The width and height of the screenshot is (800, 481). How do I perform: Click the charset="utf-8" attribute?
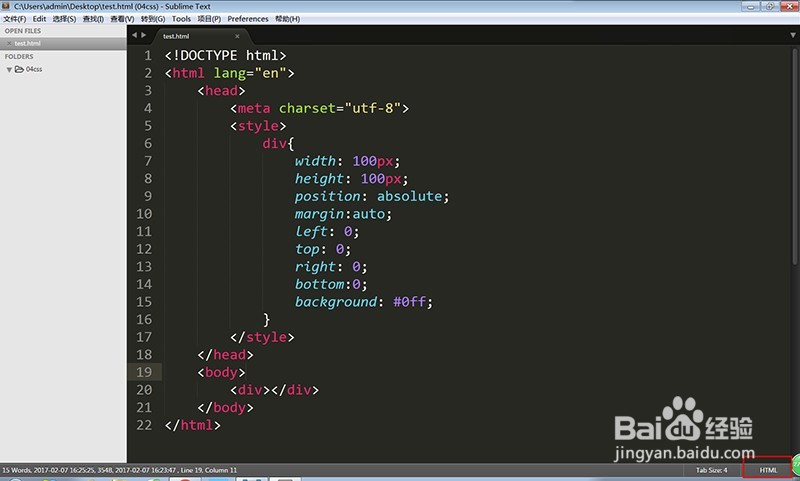click(339, 108)
